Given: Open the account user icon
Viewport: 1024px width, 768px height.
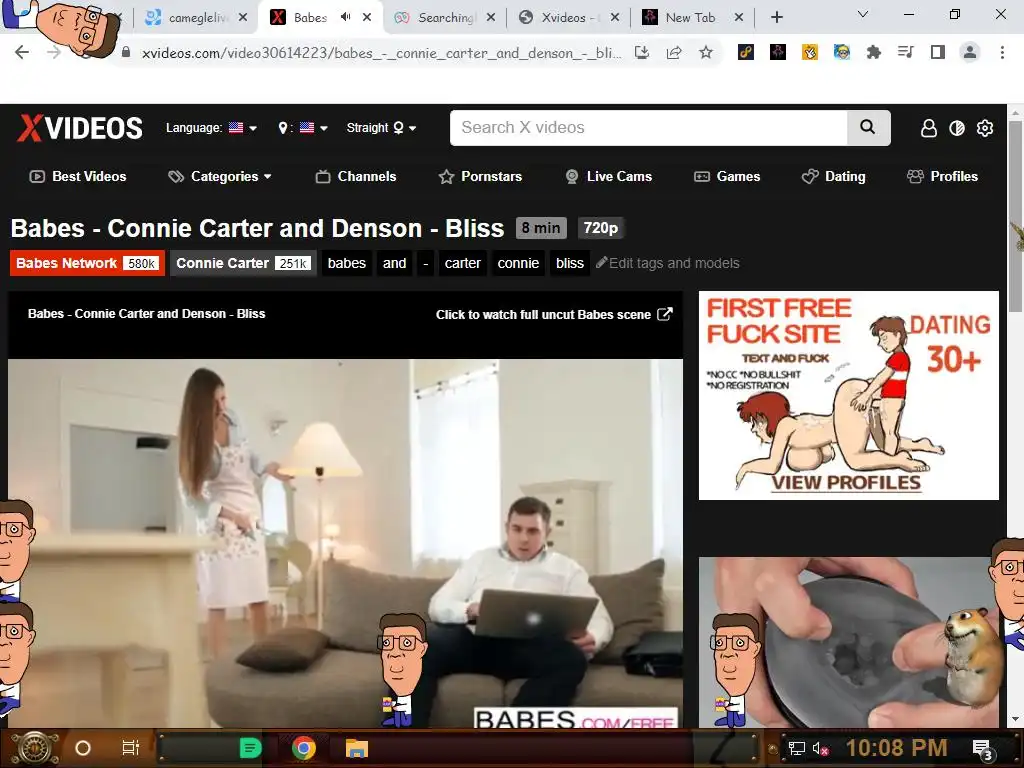Looking at the screenshot, I should [x=929, y=128].
